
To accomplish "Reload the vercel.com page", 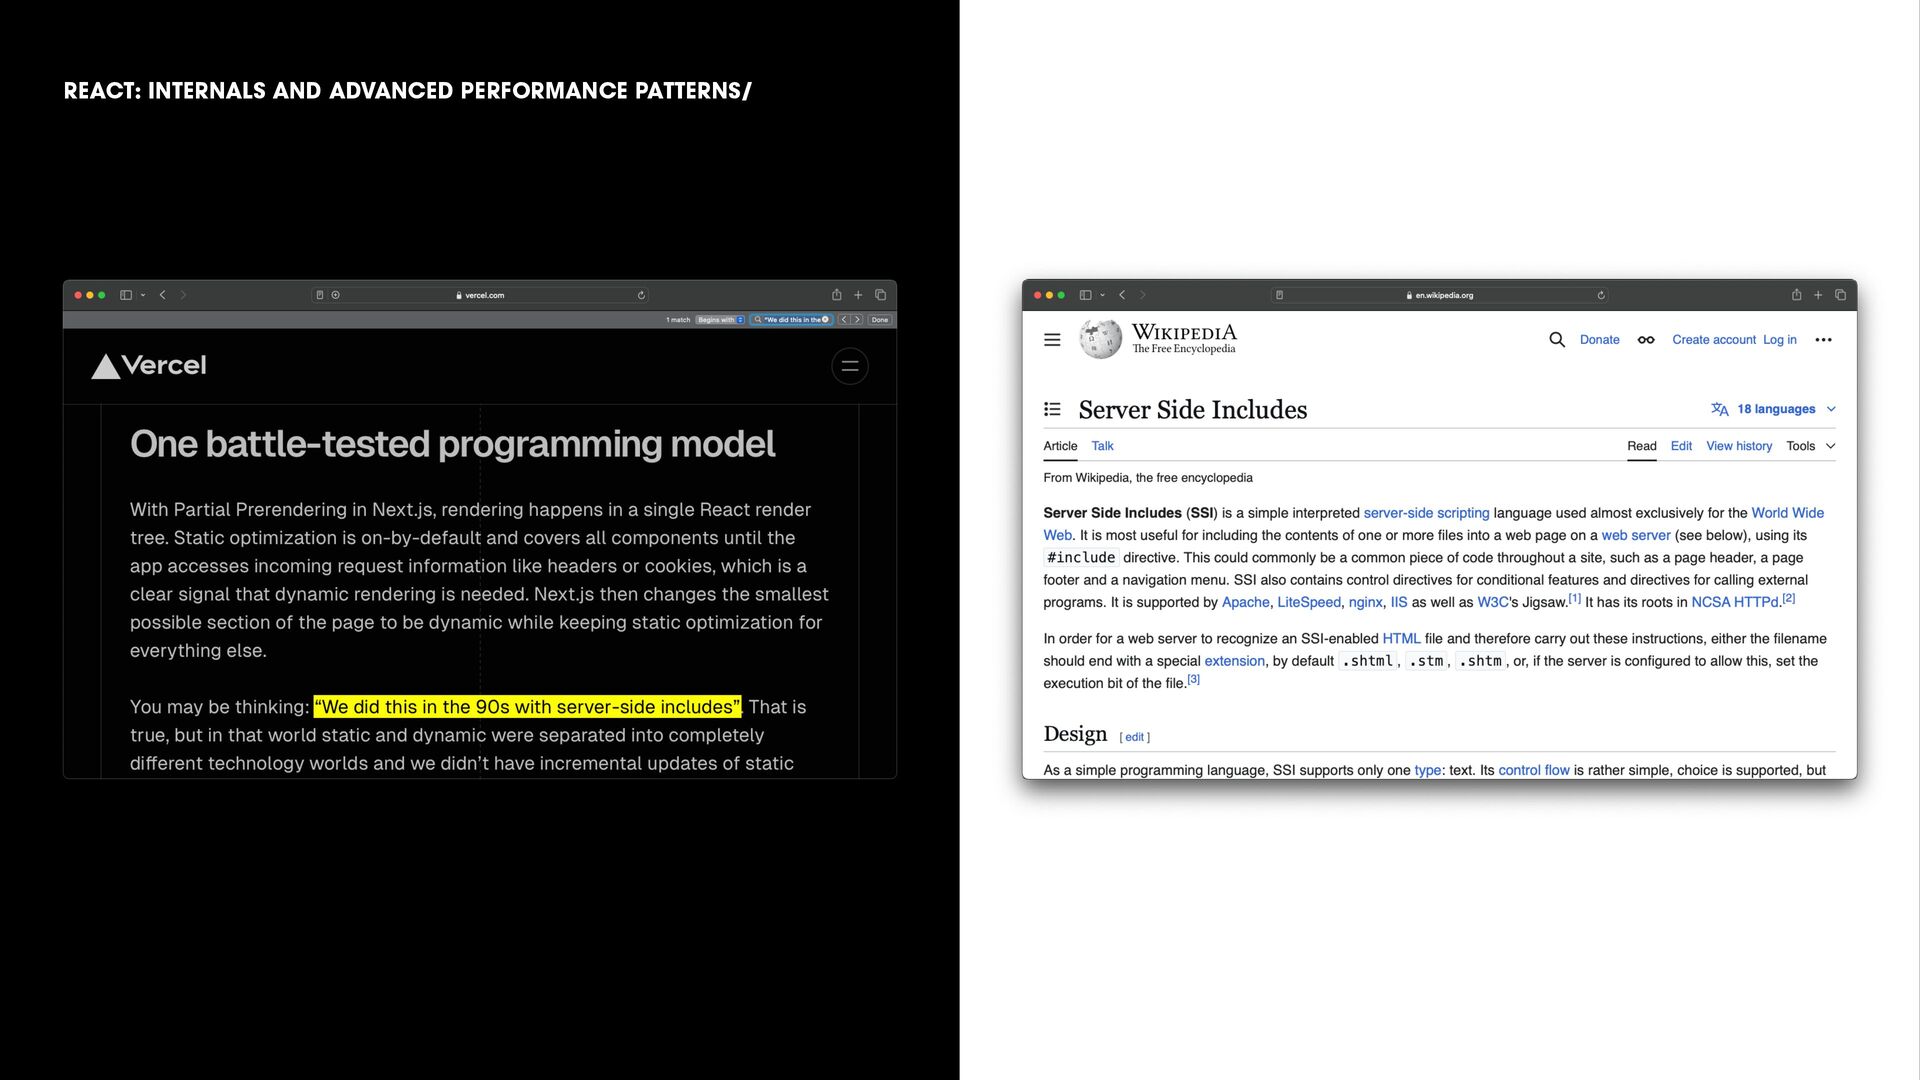I will click(641, 295).
